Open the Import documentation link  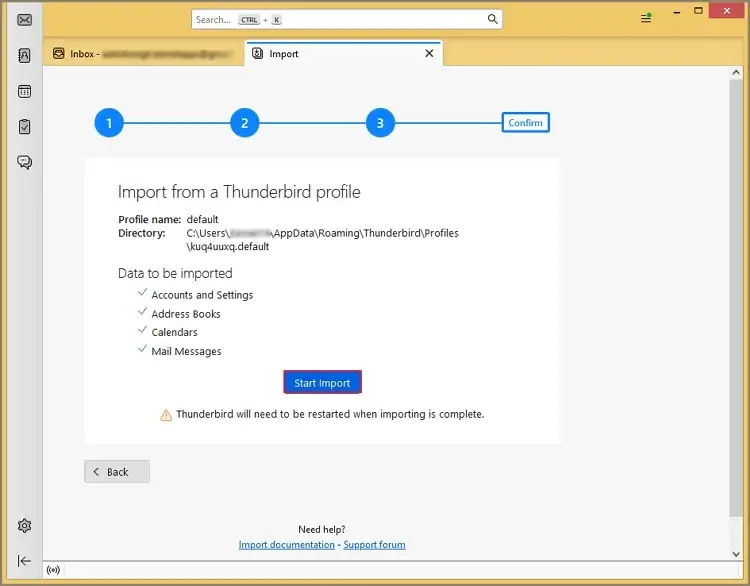point(287,545)
